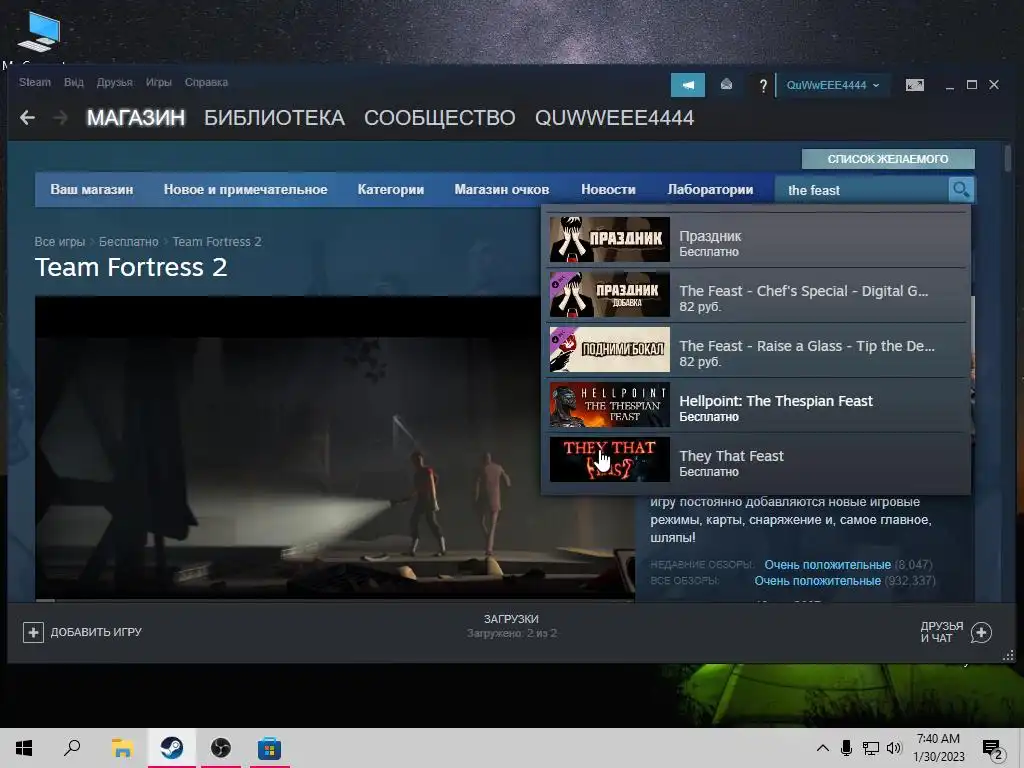1024x768 pixels.
Task: Open the QuWwEEE4444 account dropdown
Action: click(833, 85)
